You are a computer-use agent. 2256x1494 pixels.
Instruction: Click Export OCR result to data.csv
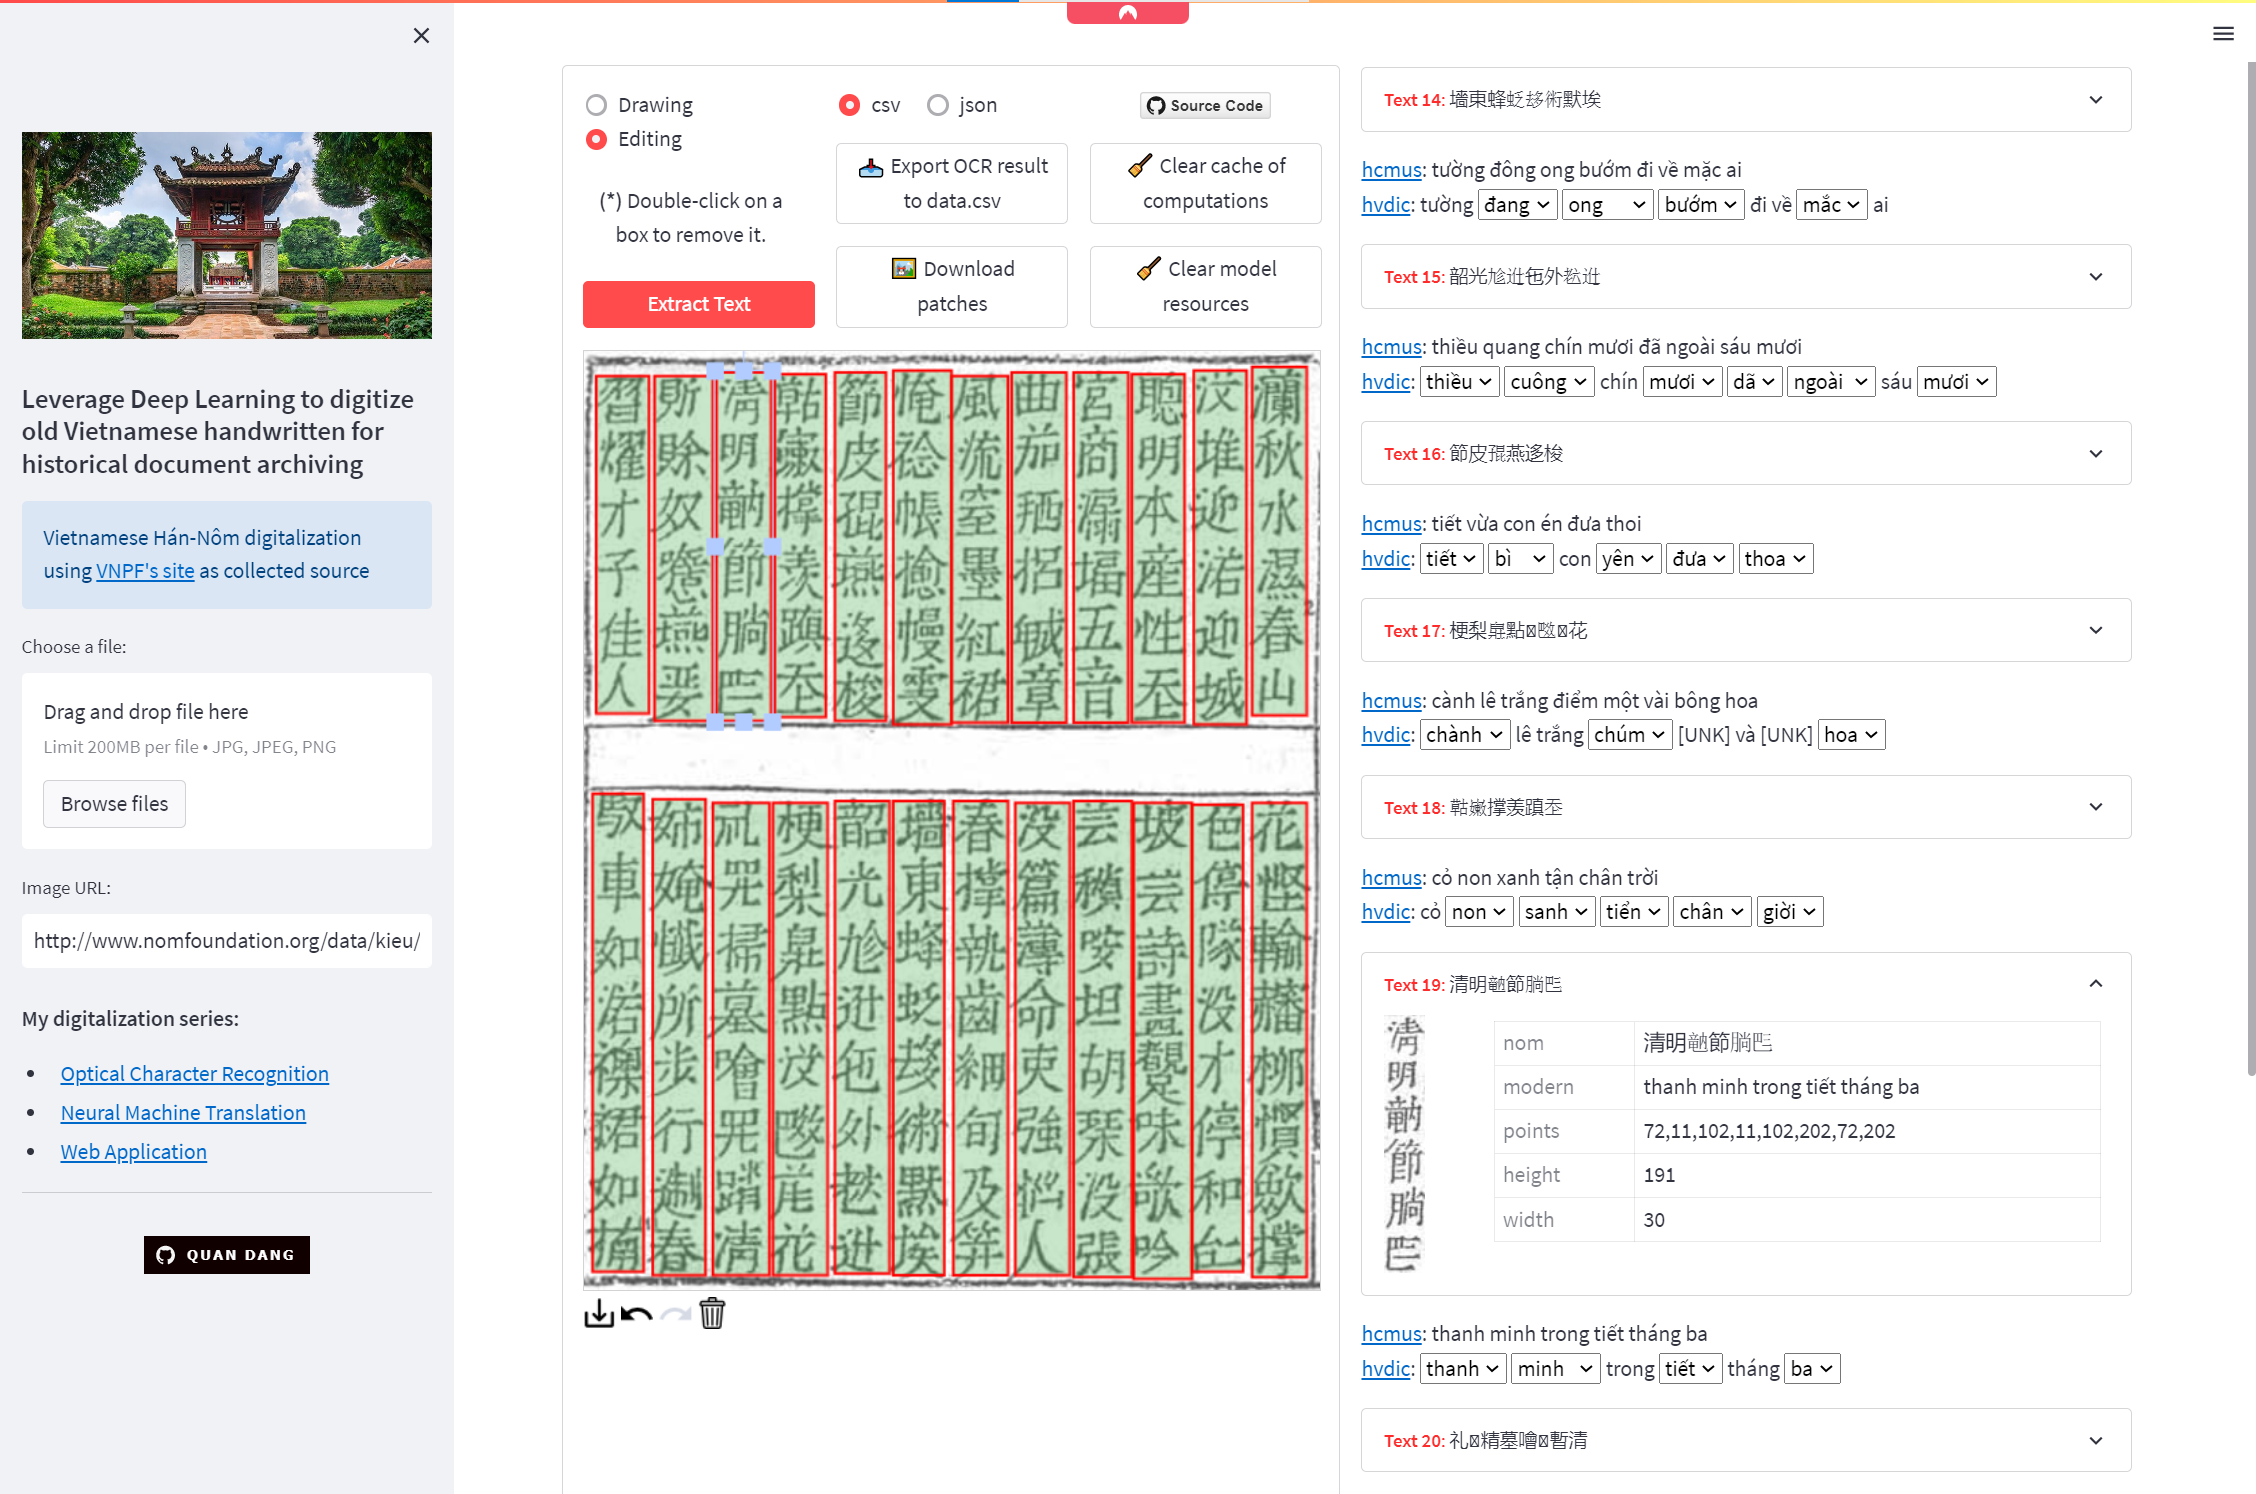click(x=952, y=183)
